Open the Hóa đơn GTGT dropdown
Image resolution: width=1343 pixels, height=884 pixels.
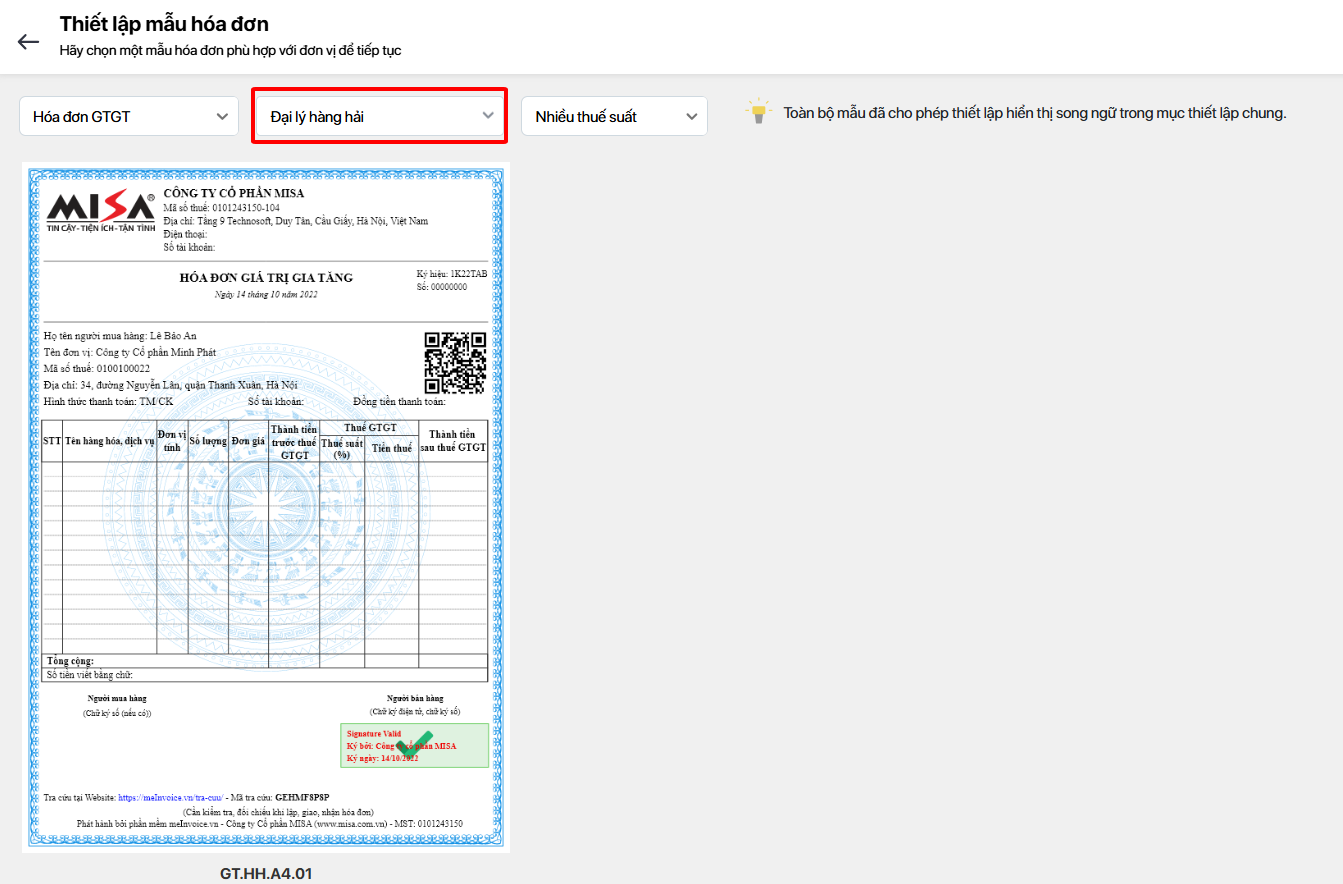pos(129,116)
